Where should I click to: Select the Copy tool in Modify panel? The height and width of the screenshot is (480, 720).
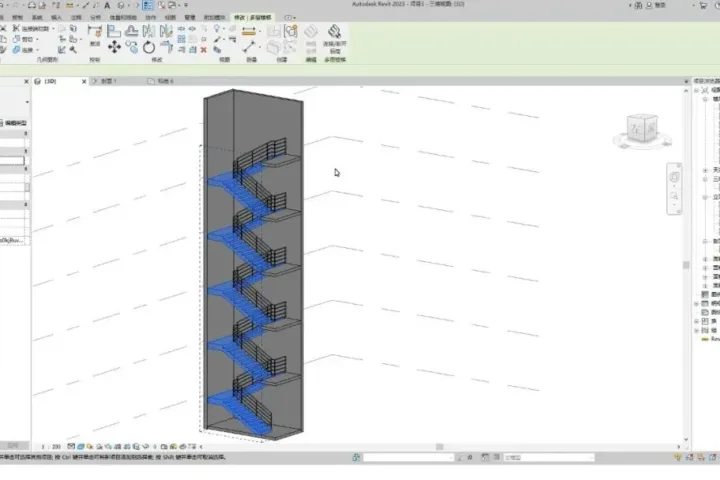(x=132, y=47)
